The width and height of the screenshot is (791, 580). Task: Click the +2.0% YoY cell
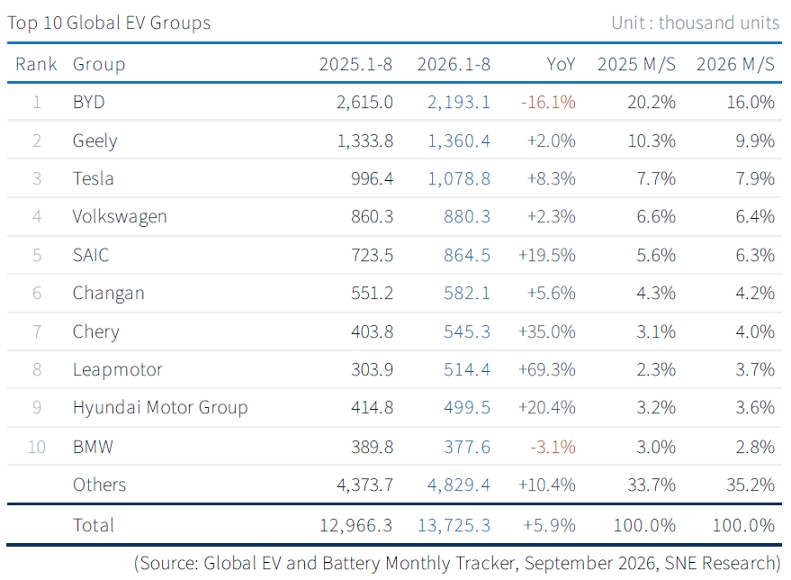tap(551, 141)
